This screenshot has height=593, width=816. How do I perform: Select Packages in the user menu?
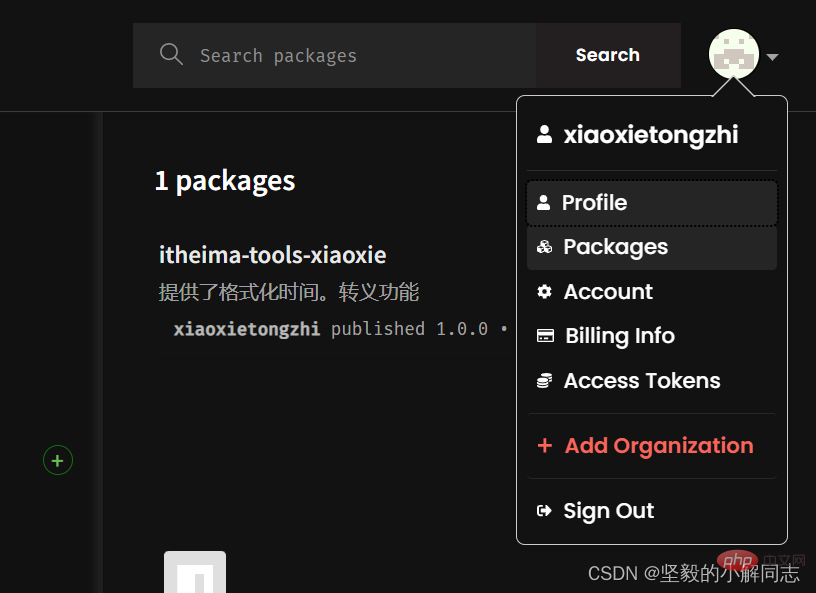615,247
